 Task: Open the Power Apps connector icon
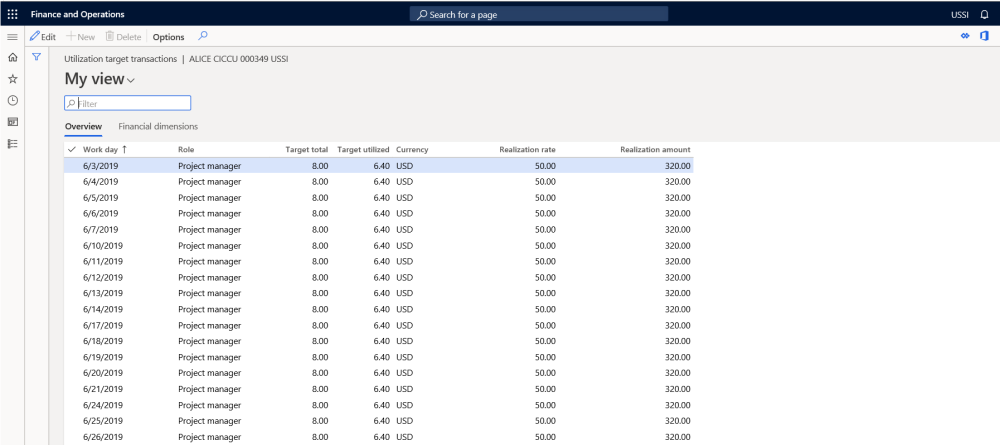tap(965, 36)
